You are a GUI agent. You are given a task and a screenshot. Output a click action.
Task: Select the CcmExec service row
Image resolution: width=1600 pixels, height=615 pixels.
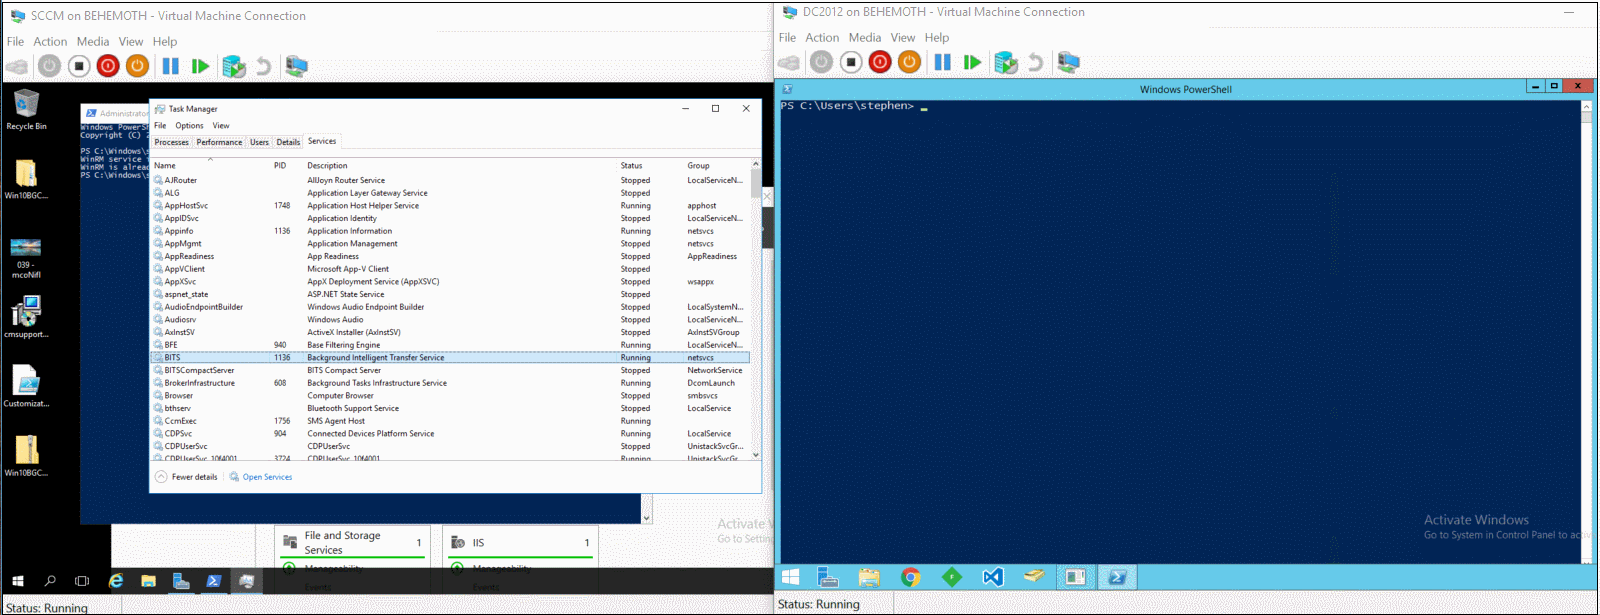coord(450,421)
